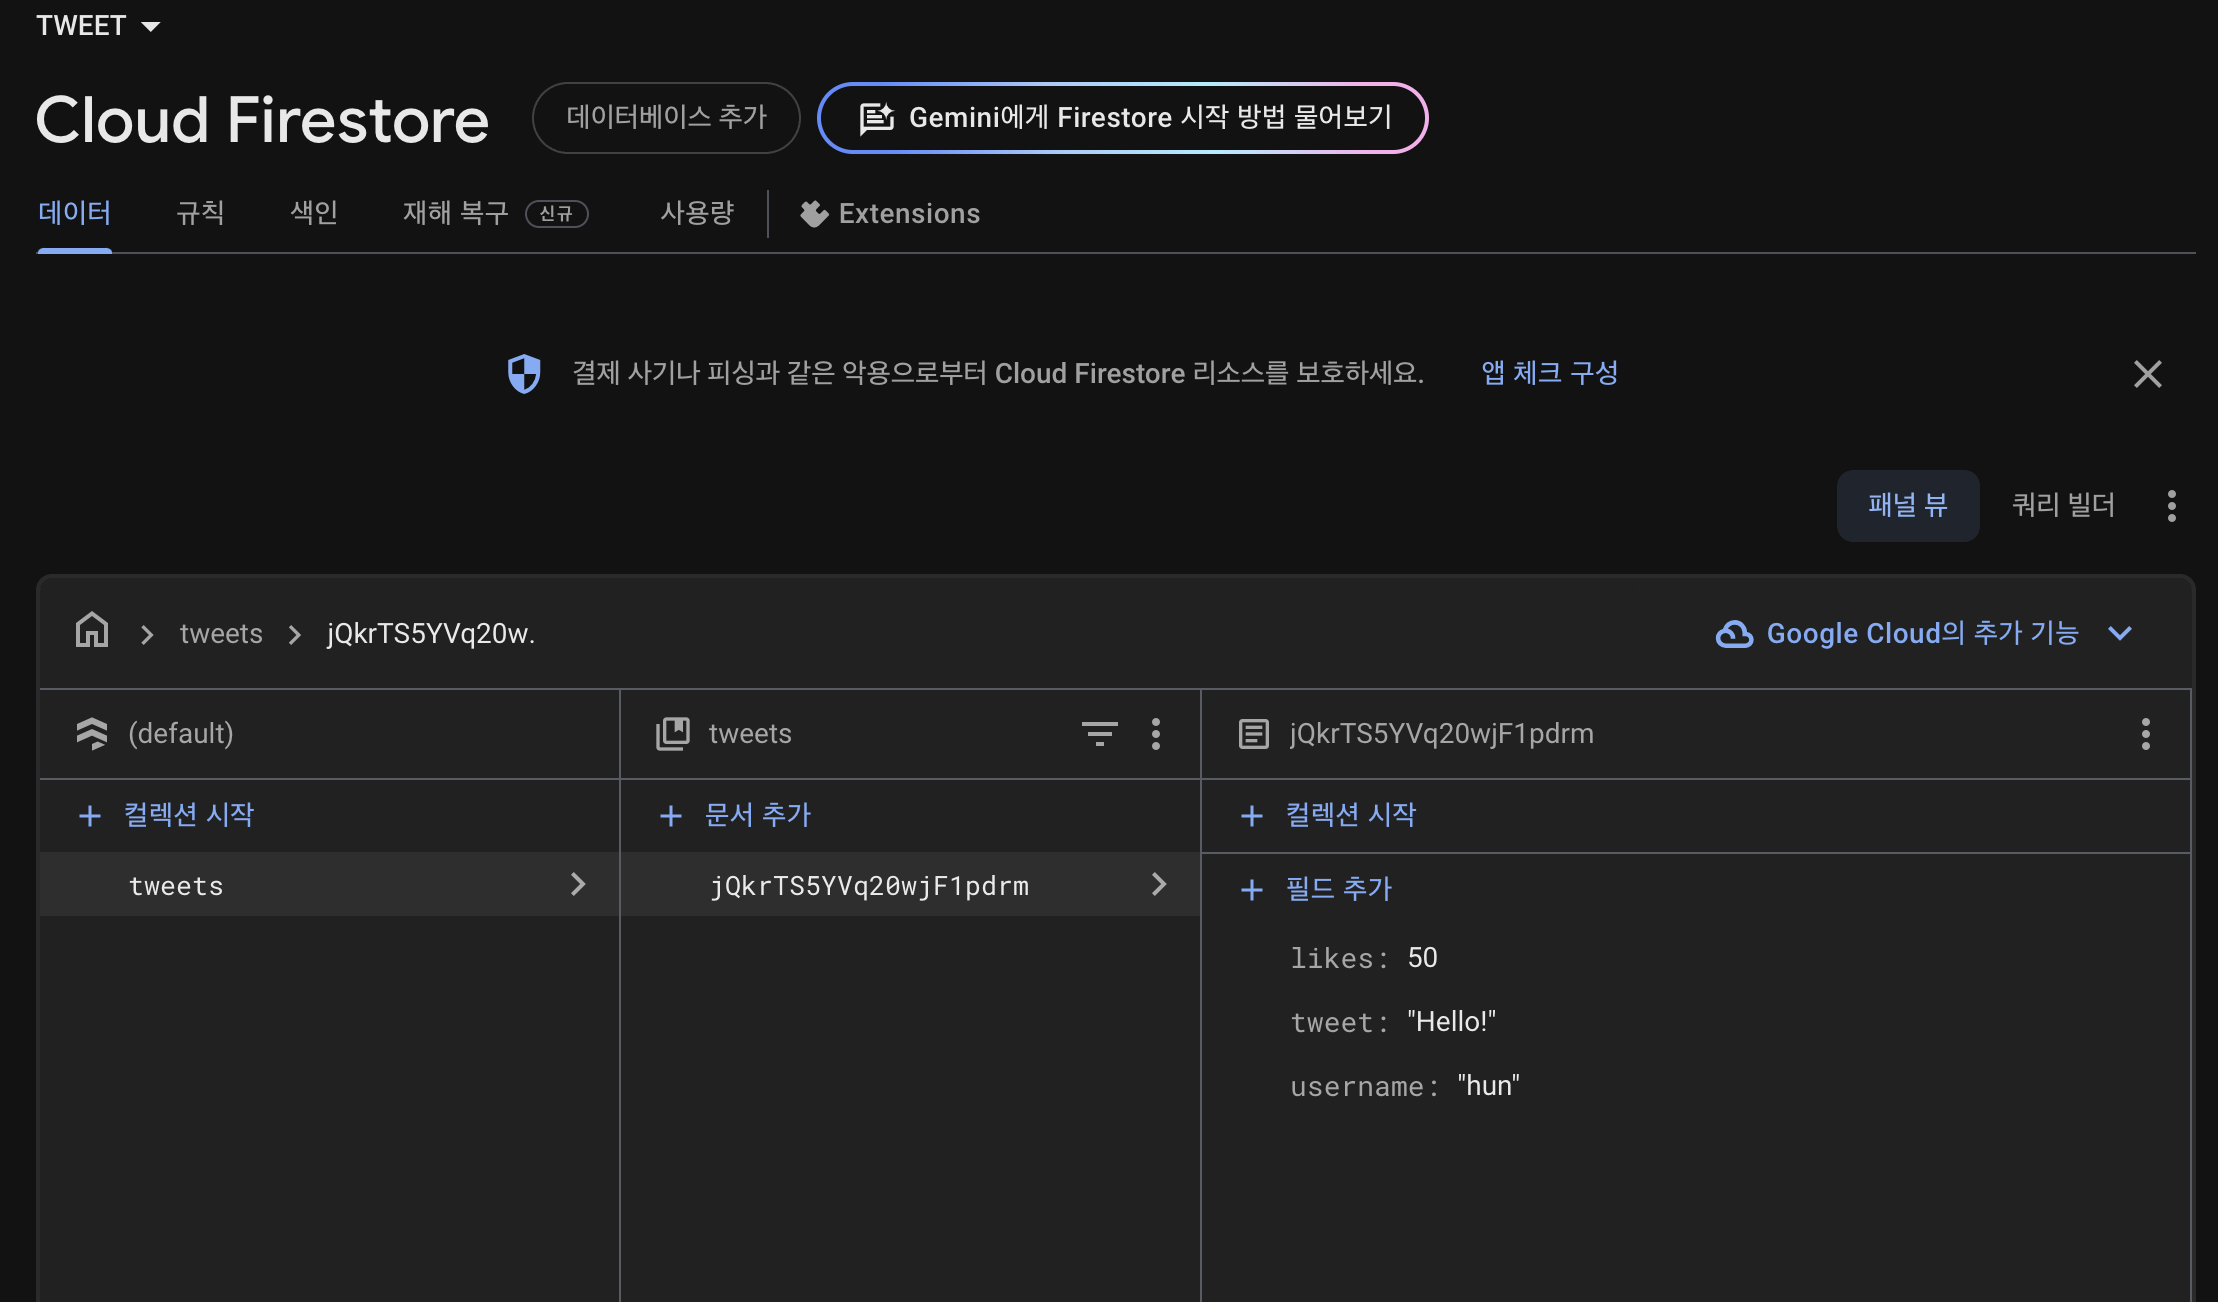The width and height of the screenshot is (2218, 1302).
Task: Click the 앱 체크 구성 link
Action: click(1549, 373)
